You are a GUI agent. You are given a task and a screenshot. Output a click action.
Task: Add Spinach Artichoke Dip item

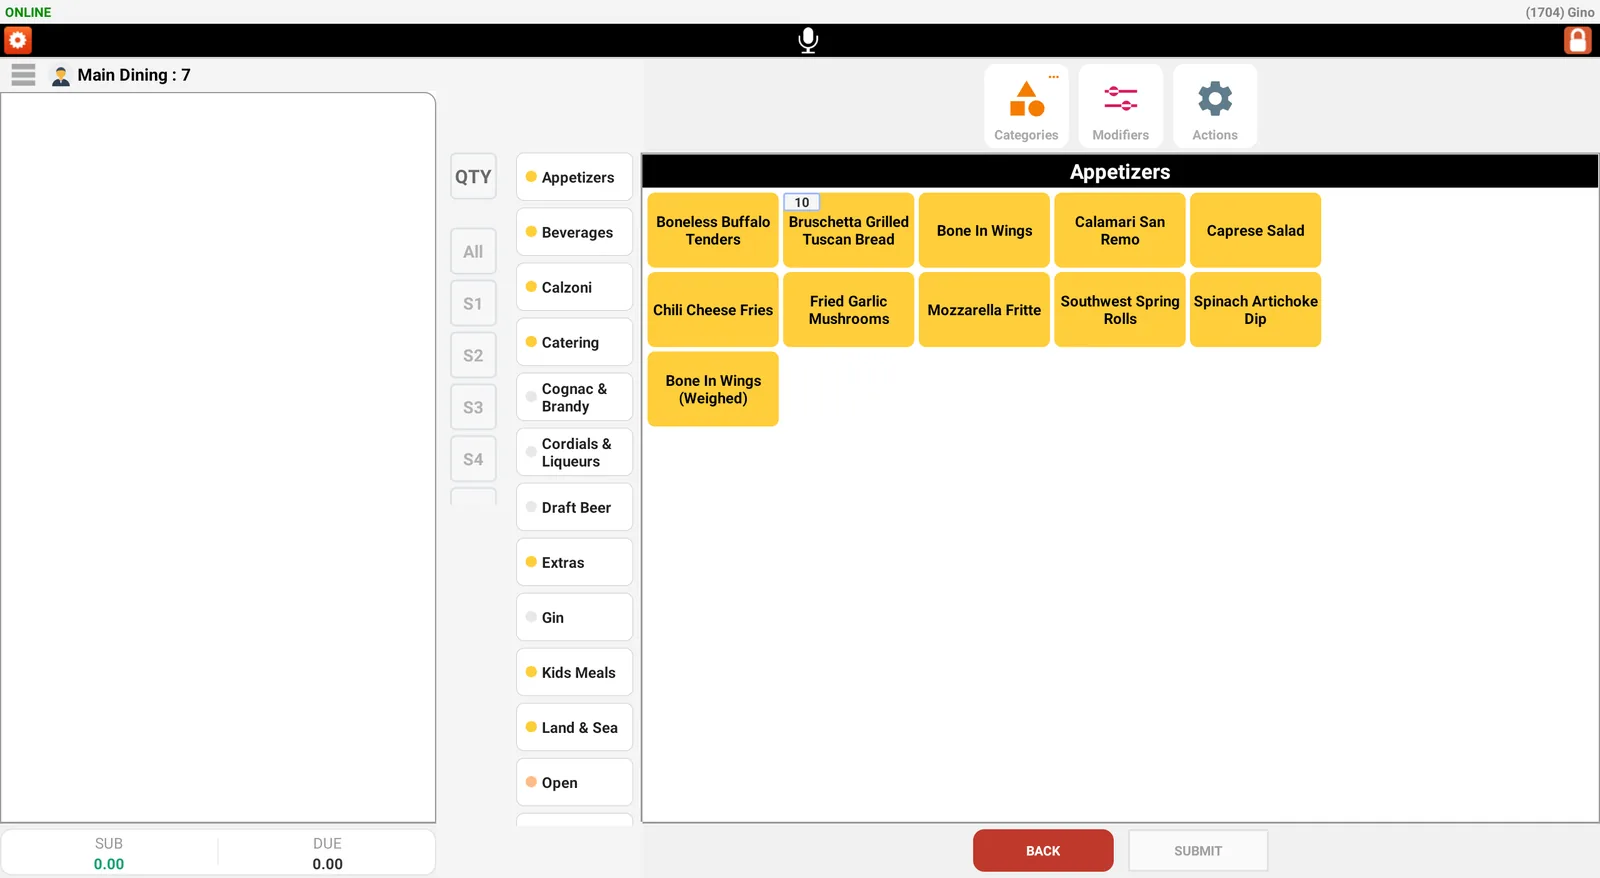pyautogui.click(x=1255, y=310)
